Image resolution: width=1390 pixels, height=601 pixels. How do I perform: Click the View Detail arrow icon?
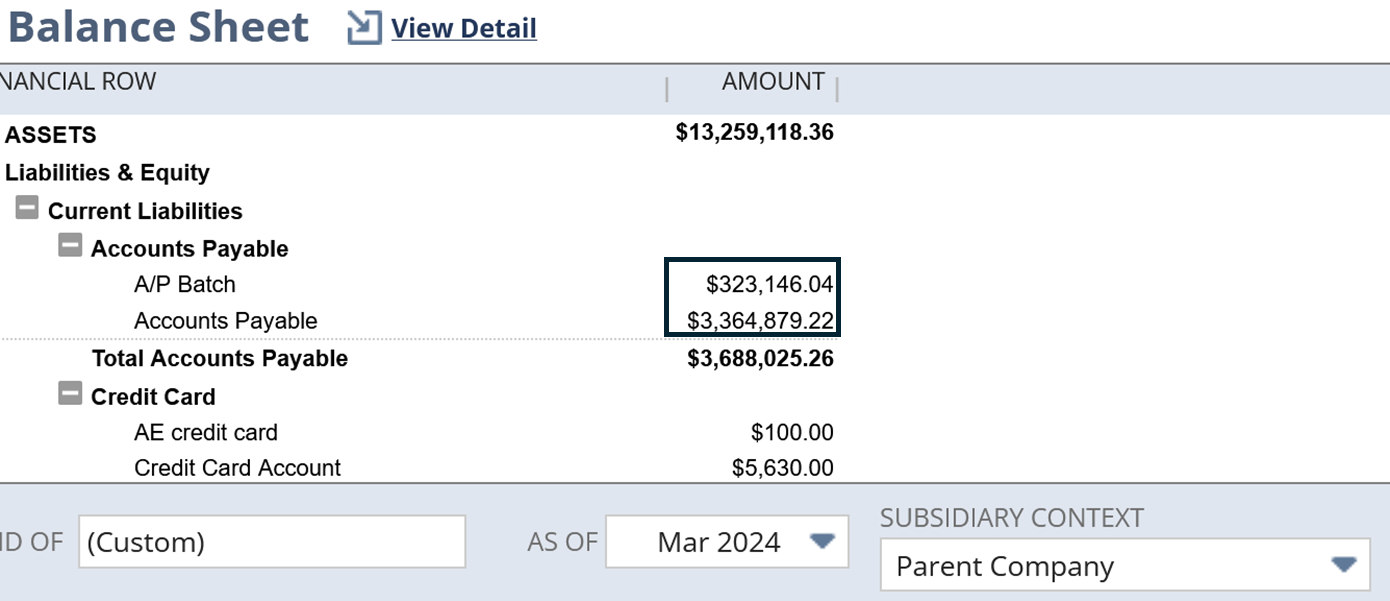(x=364, y=28)
